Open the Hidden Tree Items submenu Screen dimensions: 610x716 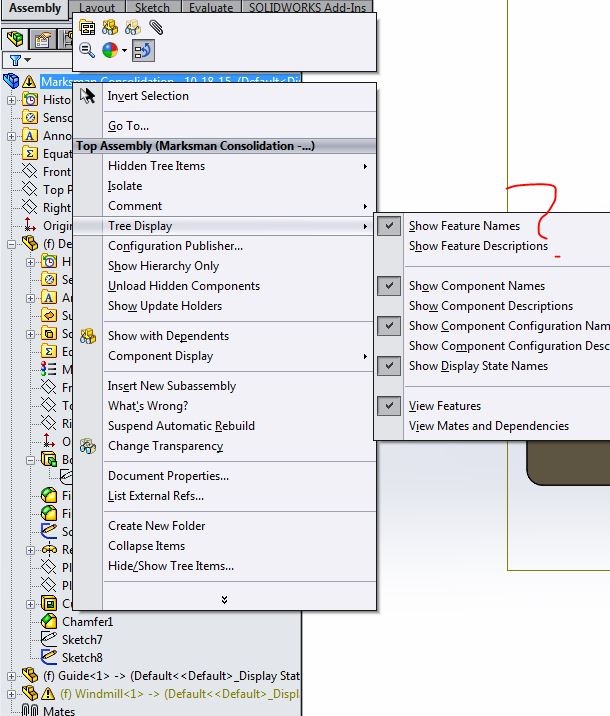225,166
